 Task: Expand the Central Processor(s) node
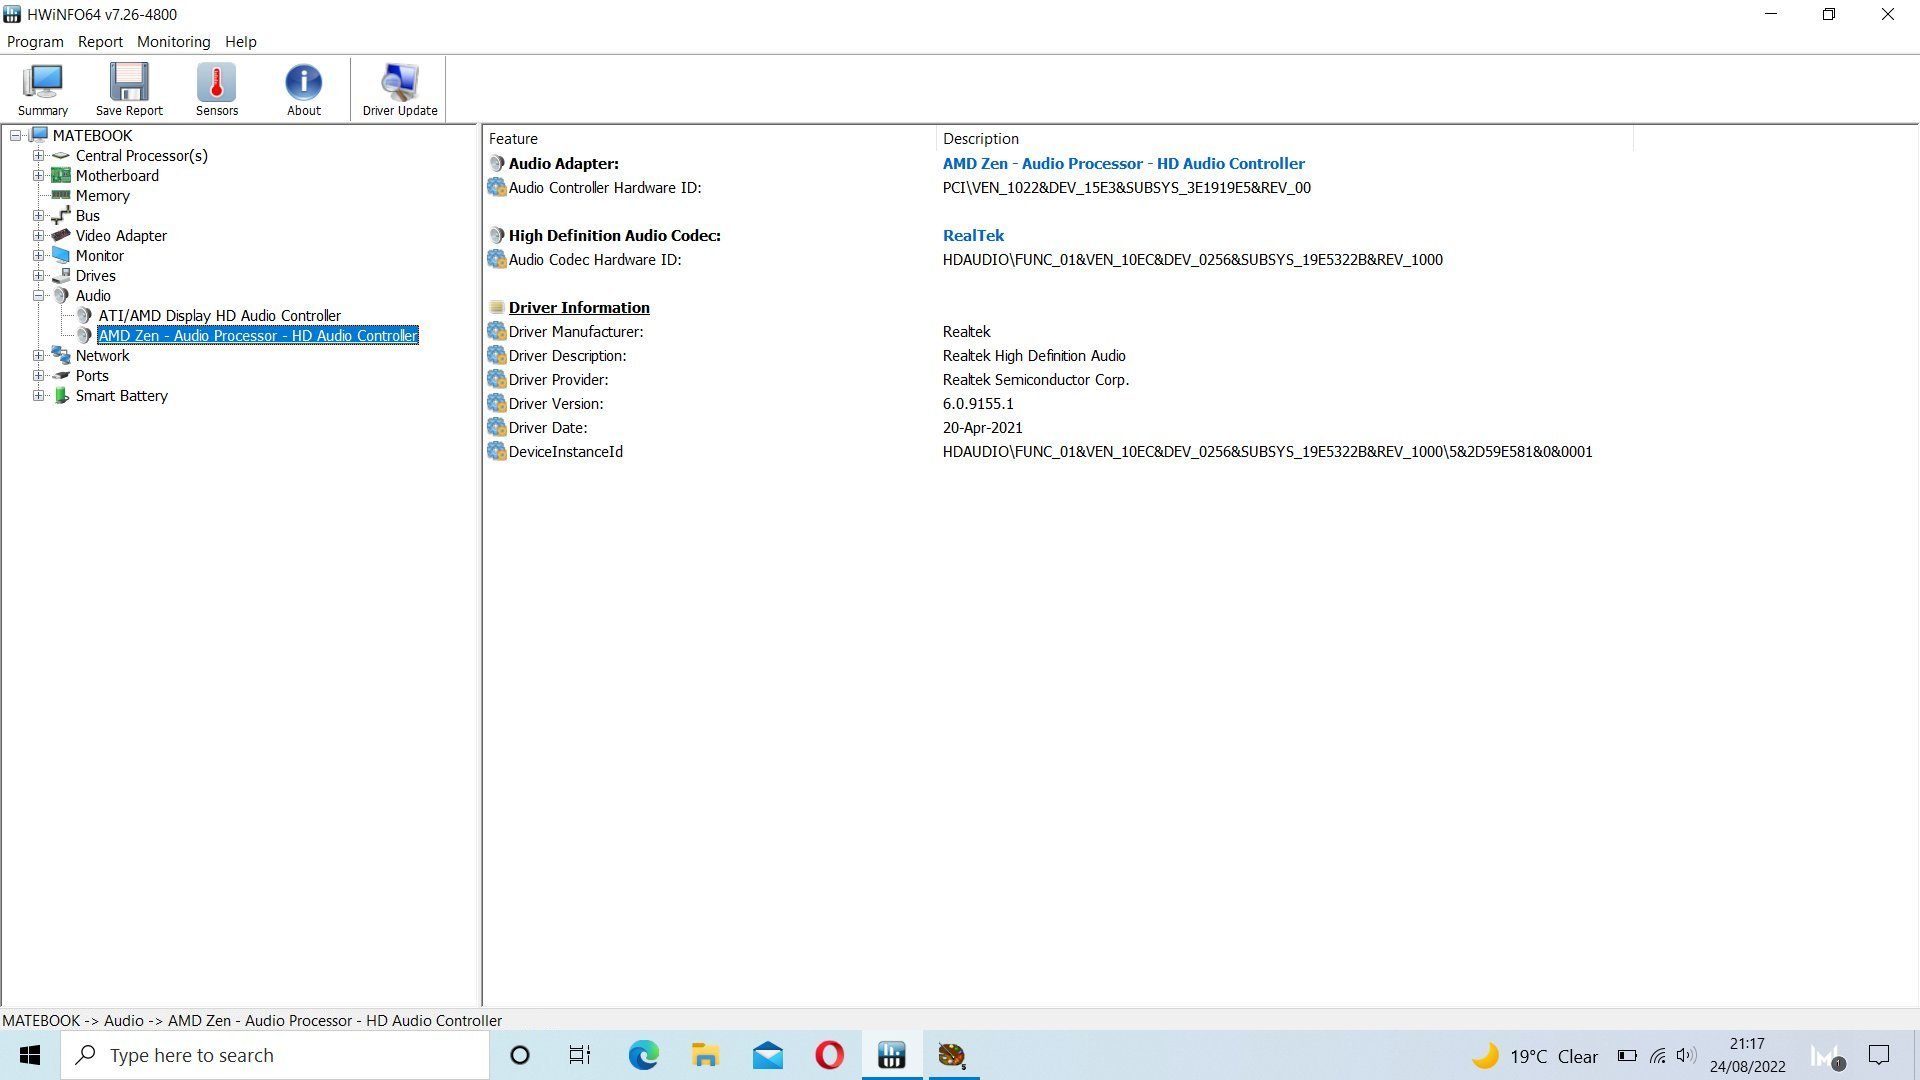click(x=38, y=155)
